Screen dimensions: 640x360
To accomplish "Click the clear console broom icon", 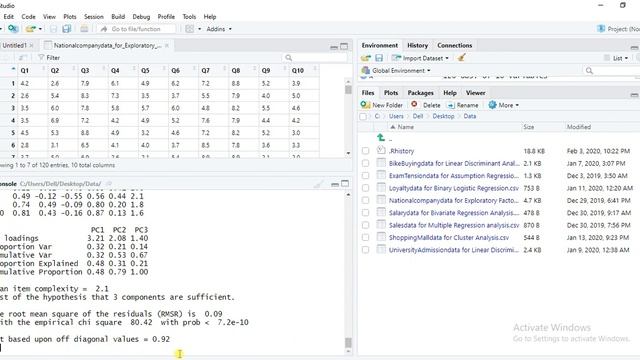I will pyautogui.click(x=319, y=184).
